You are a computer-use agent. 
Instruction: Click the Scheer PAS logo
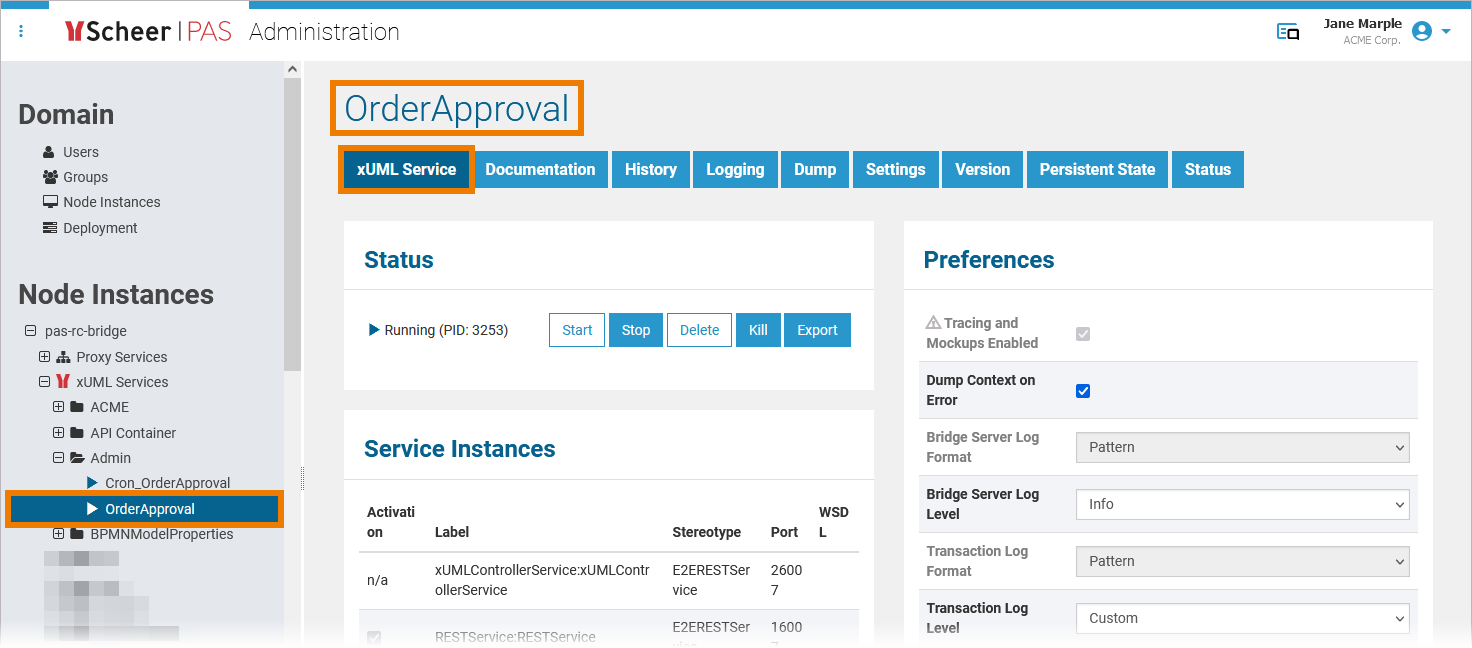coord(148,32)
